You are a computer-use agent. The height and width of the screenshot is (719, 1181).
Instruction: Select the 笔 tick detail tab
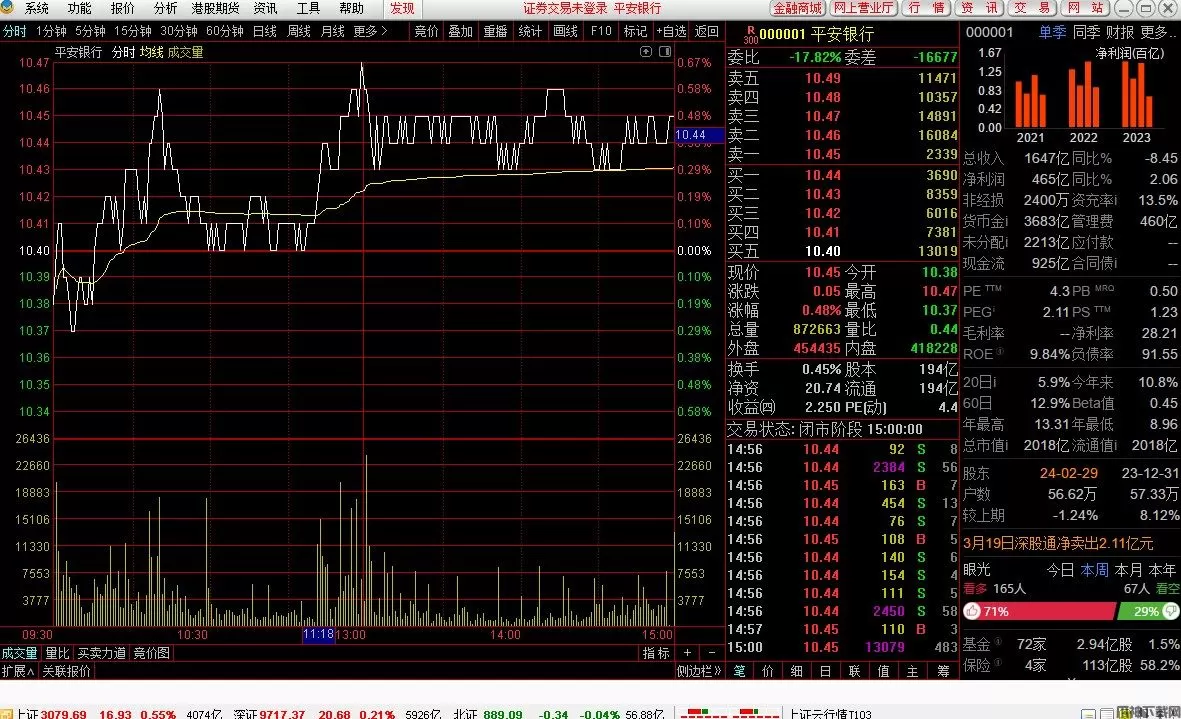[740, 671]
